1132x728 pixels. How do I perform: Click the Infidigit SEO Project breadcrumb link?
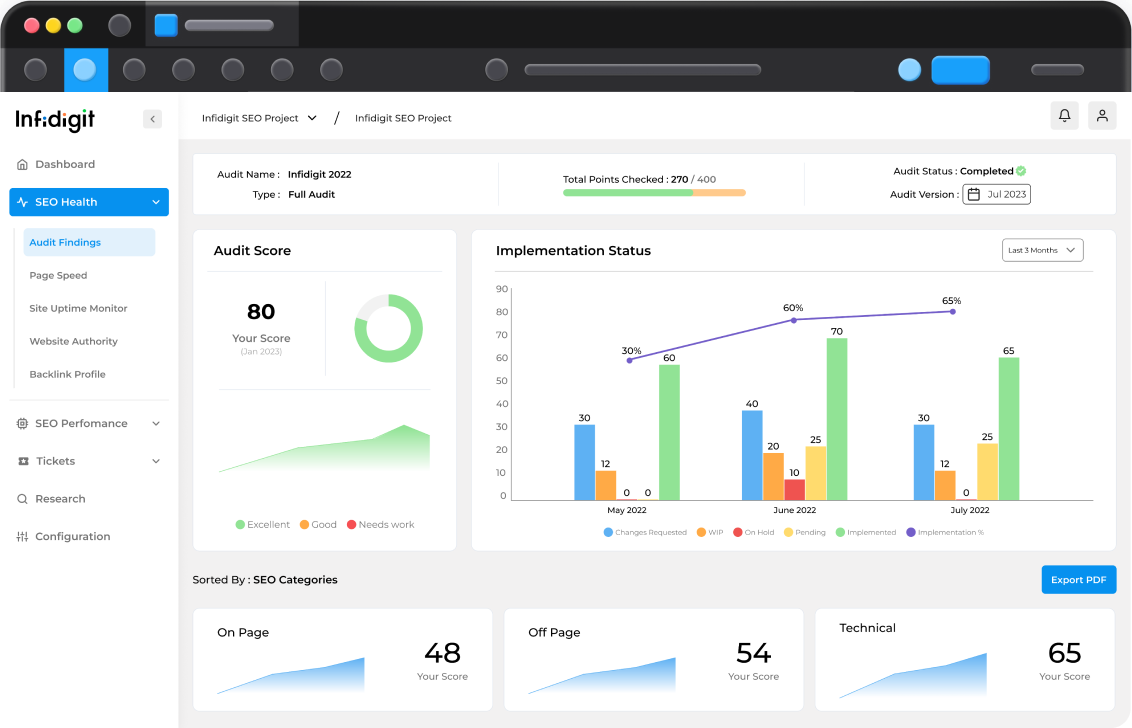pyautogui.click(x=403, y=118)
